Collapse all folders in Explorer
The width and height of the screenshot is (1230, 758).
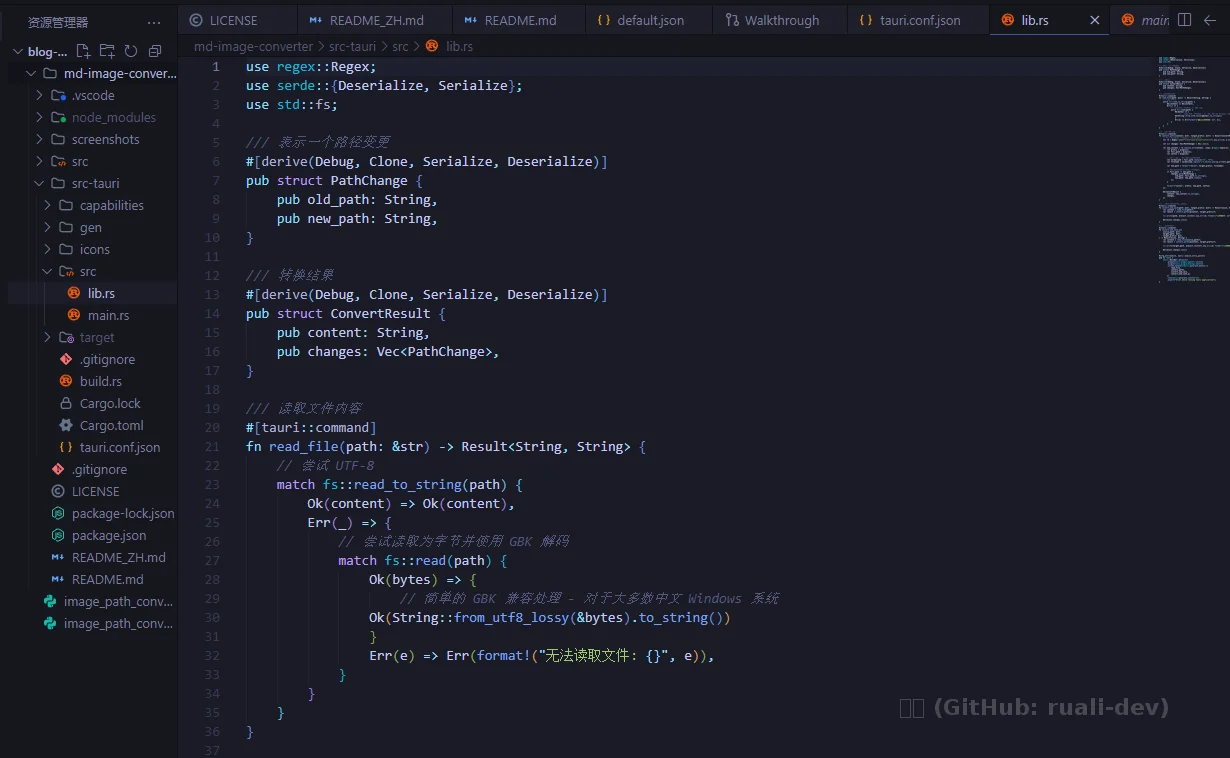pos(154,50)
